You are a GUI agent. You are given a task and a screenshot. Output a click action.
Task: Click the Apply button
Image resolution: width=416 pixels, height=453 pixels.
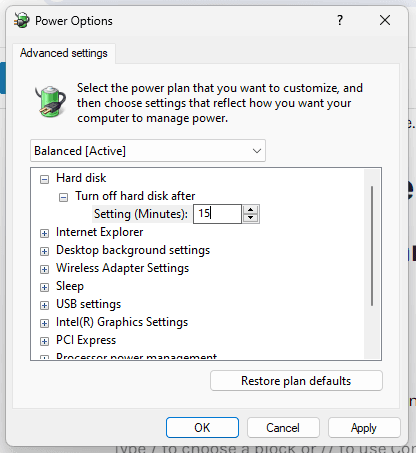[364, 428]
